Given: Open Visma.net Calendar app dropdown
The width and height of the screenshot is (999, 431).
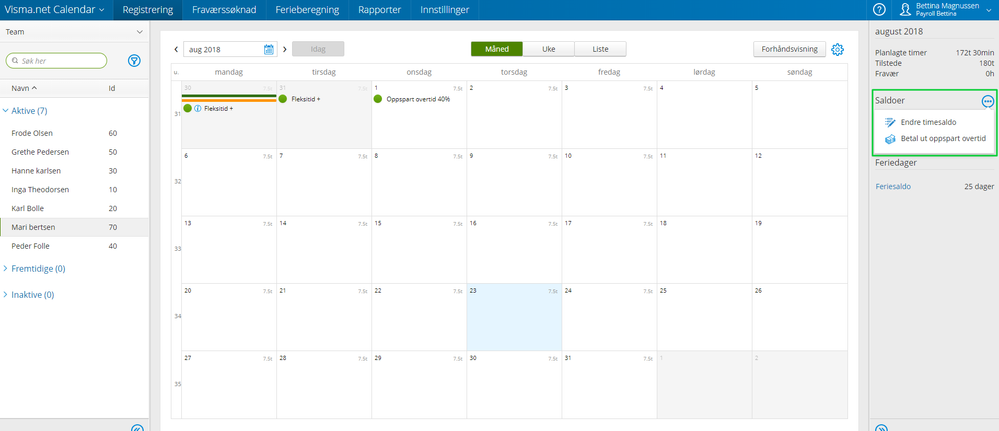Looking at the screenshot, I should point(55,10).
